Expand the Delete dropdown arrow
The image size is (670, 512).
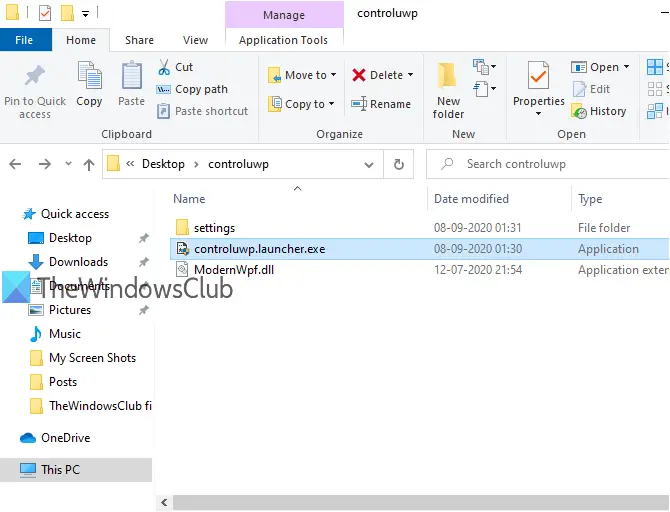click(411, 75)
